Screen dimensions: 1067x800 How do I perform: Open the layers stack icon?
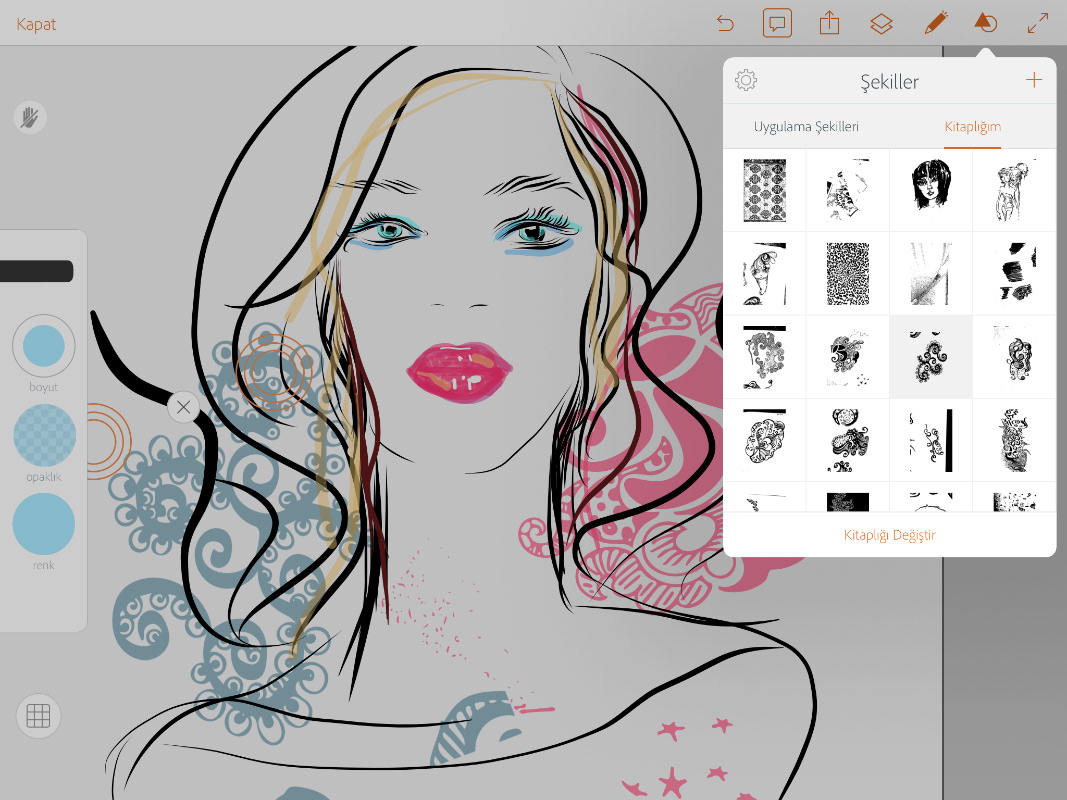point(881,24)
